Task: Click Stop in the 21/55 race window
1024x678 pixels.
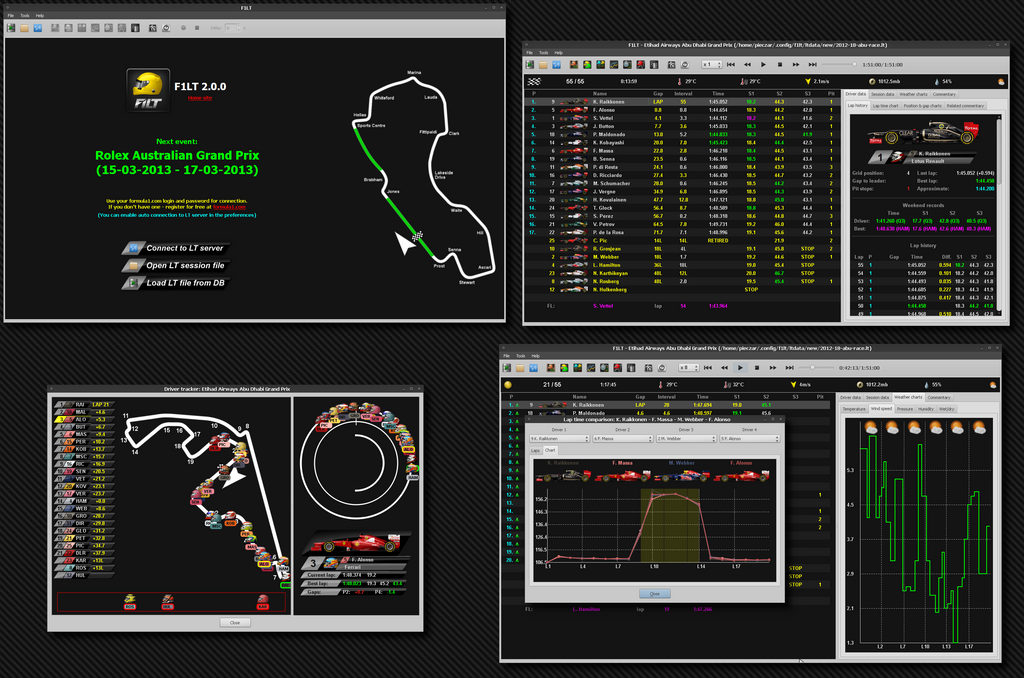Action: (x=757, y=368)
